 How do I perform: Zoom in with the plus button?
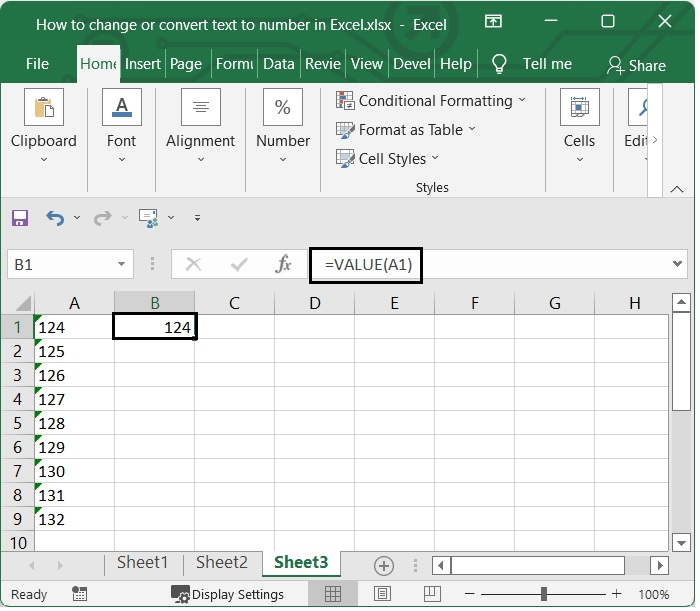coord(617,594)
